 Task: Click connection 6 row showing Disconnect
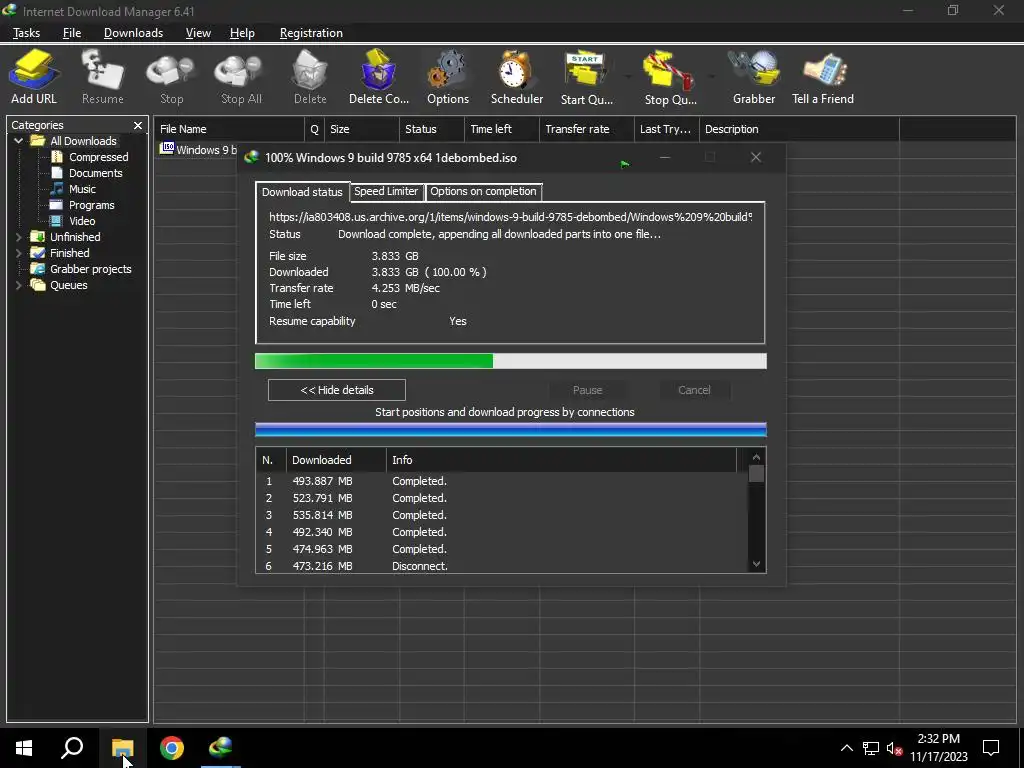[x=502, y=566]
